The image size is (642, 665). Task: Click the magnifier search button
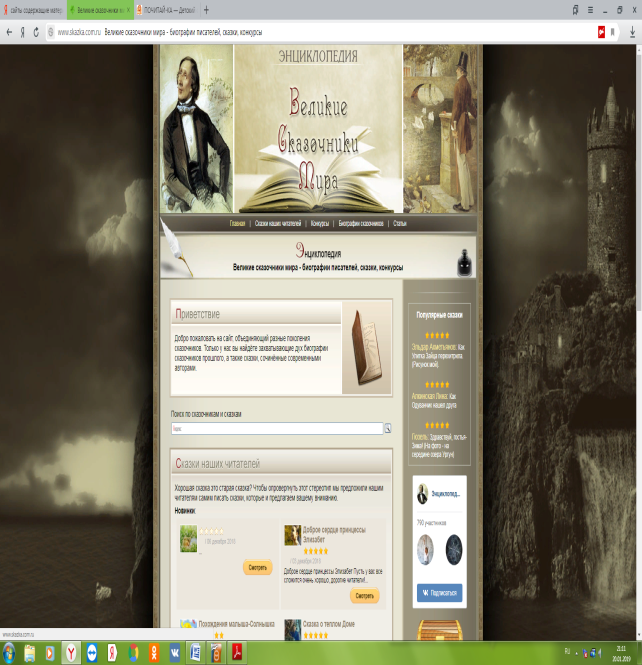388,429
